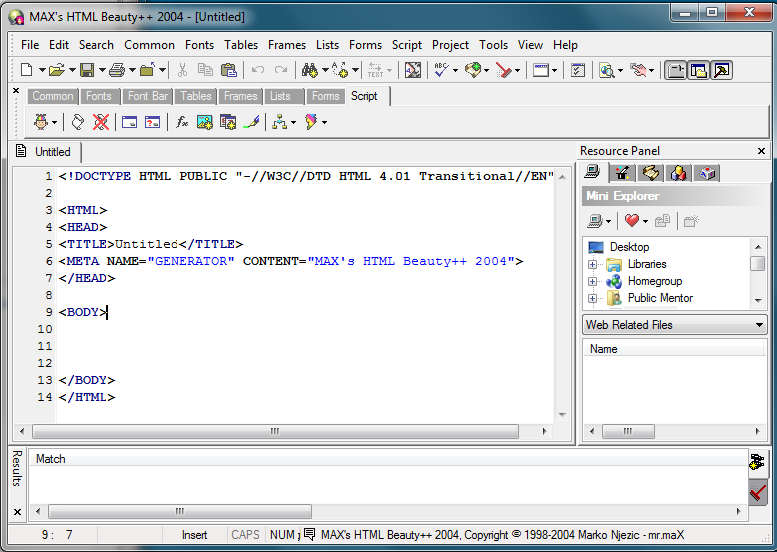Click the Find binoculars icon
This screenshot has width=777, height=552.
[x=309, y=70]
